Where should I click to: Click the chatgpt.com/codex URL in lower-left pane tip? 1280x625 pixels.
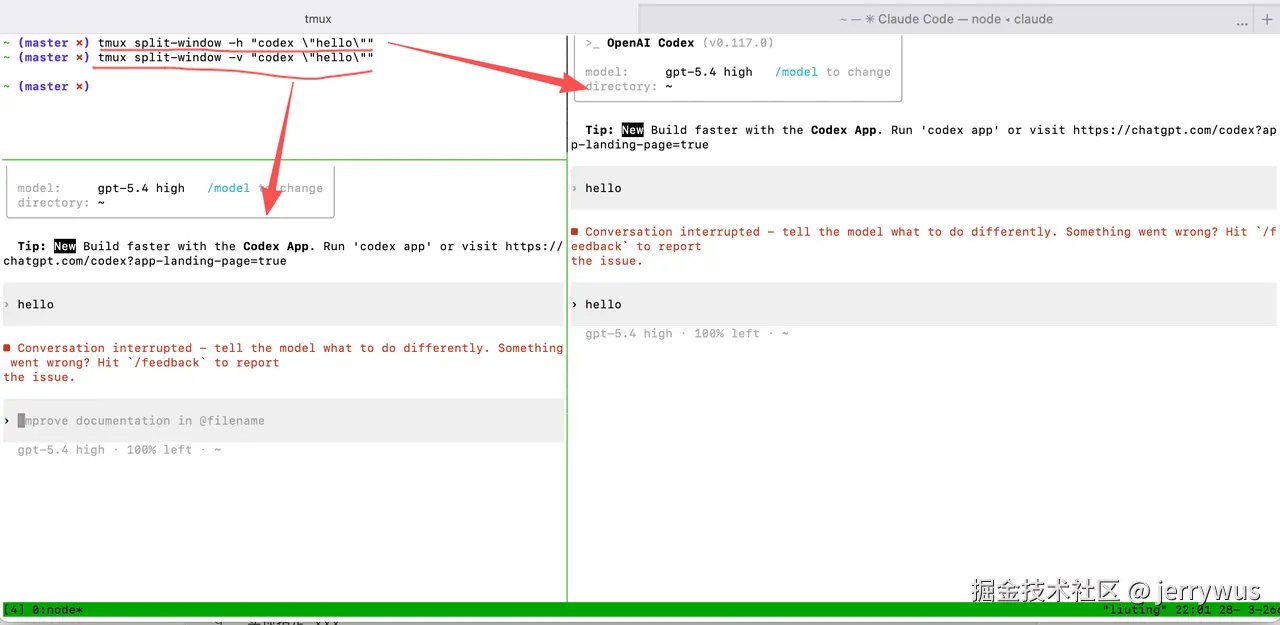283,254
